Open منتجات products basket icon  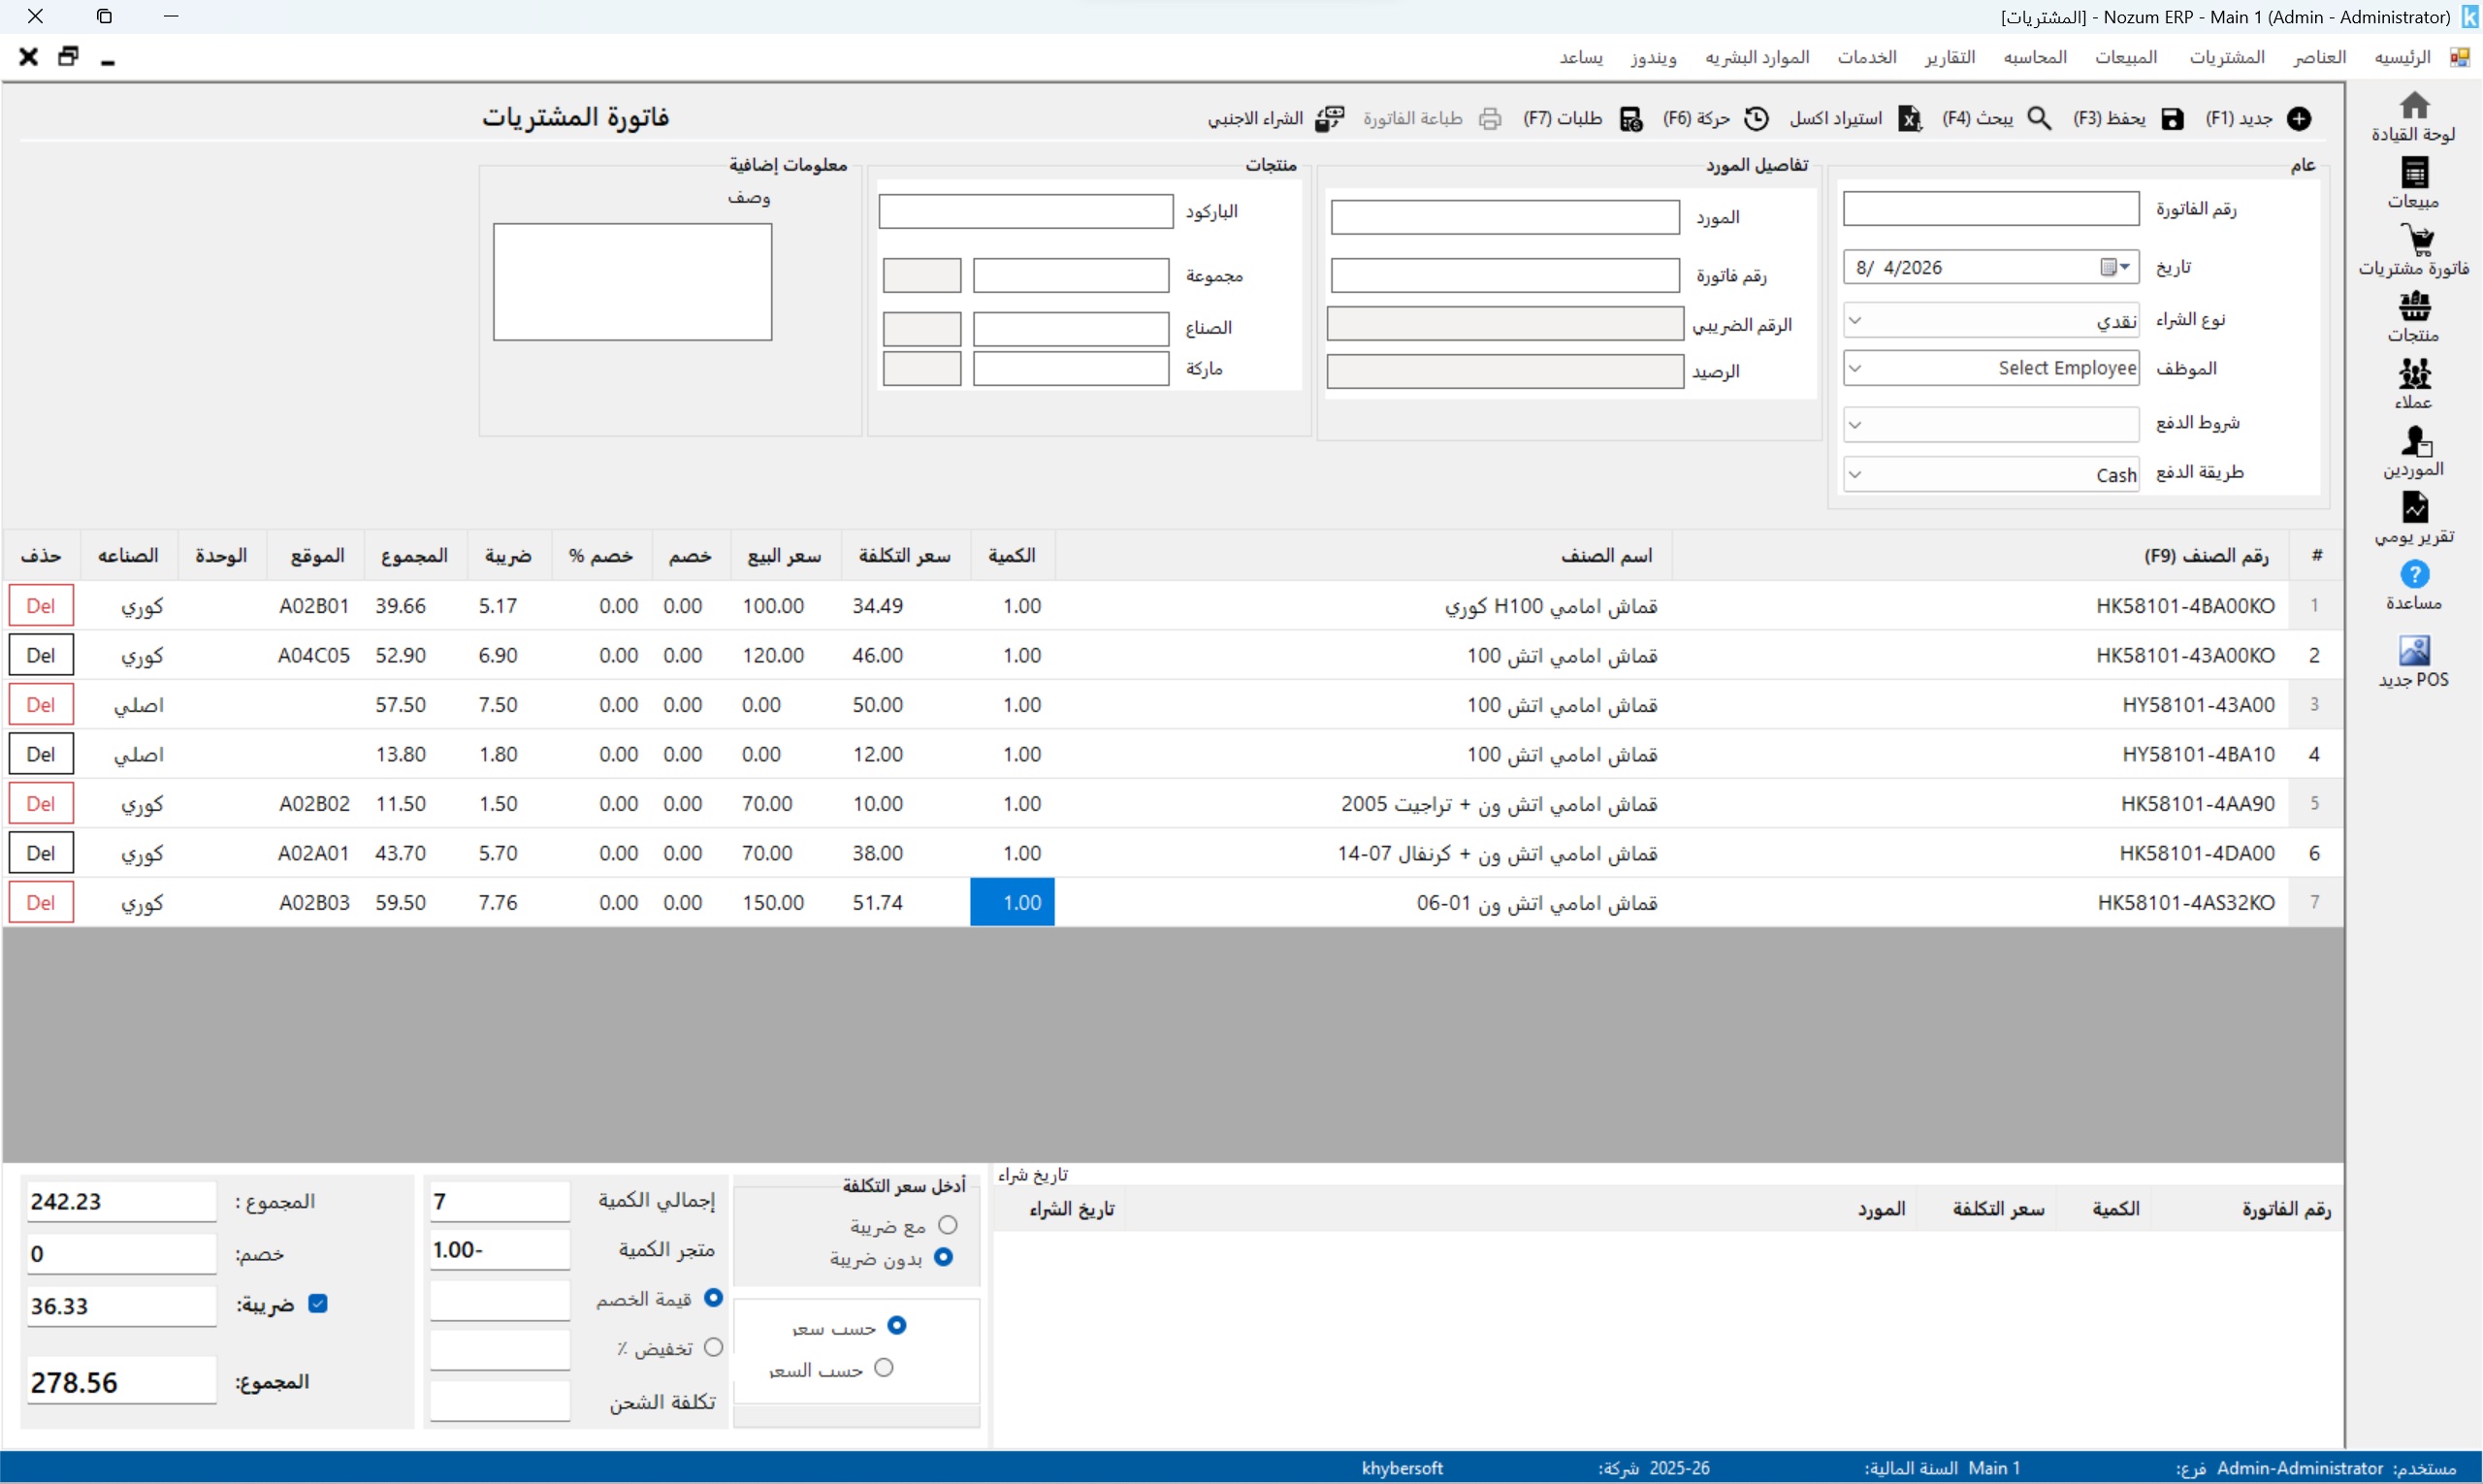2414,306
